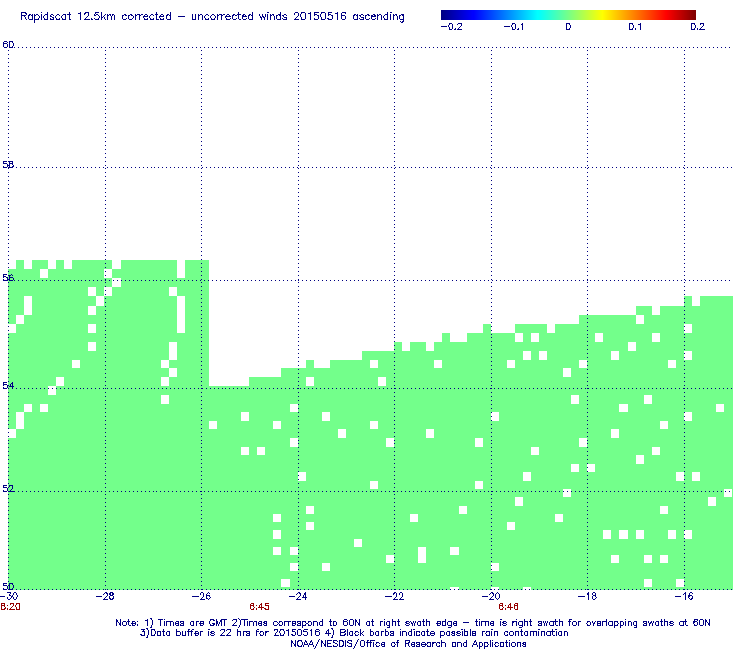740x650 pixels.
Task: Click the Note line about GMT times
Action: pos(413,623)
